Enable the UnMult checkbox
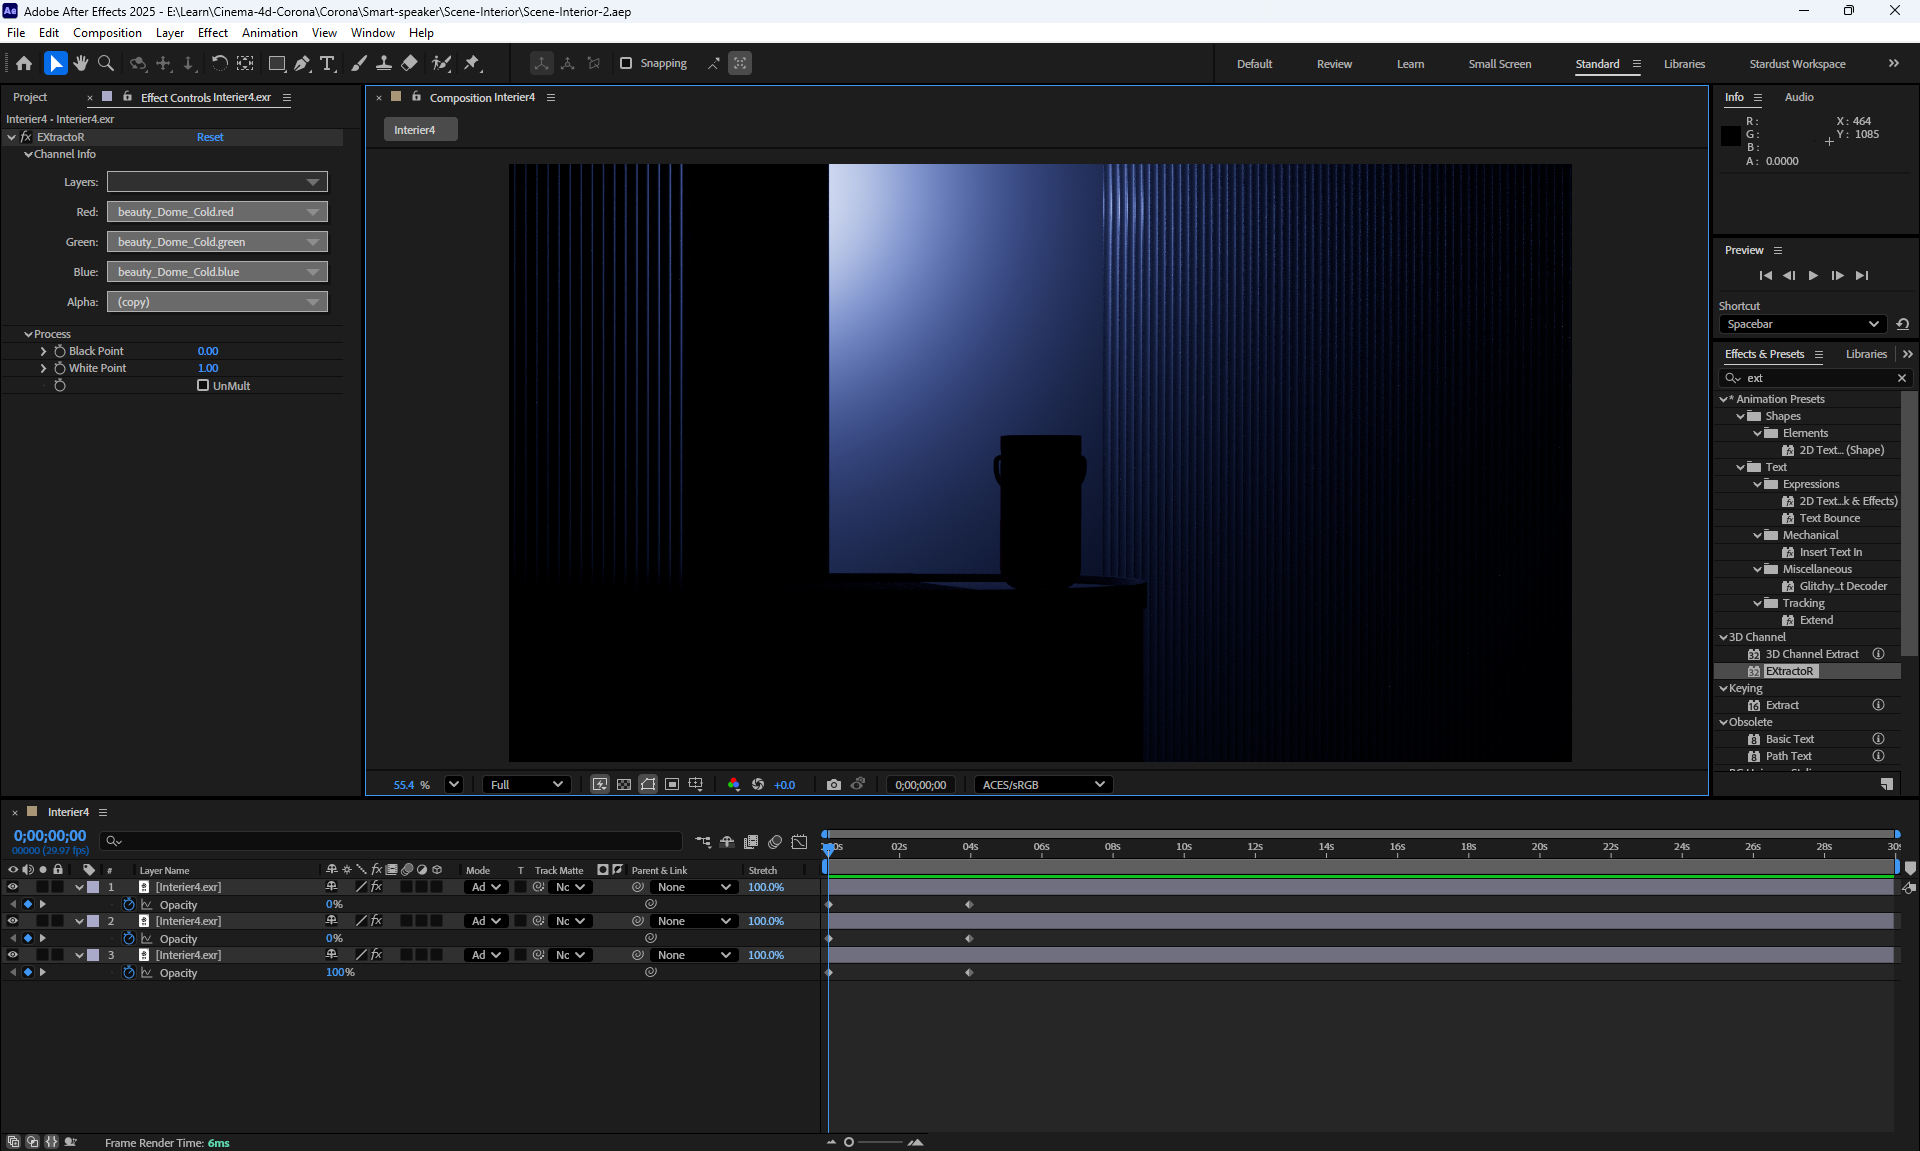 pos(203,385)
